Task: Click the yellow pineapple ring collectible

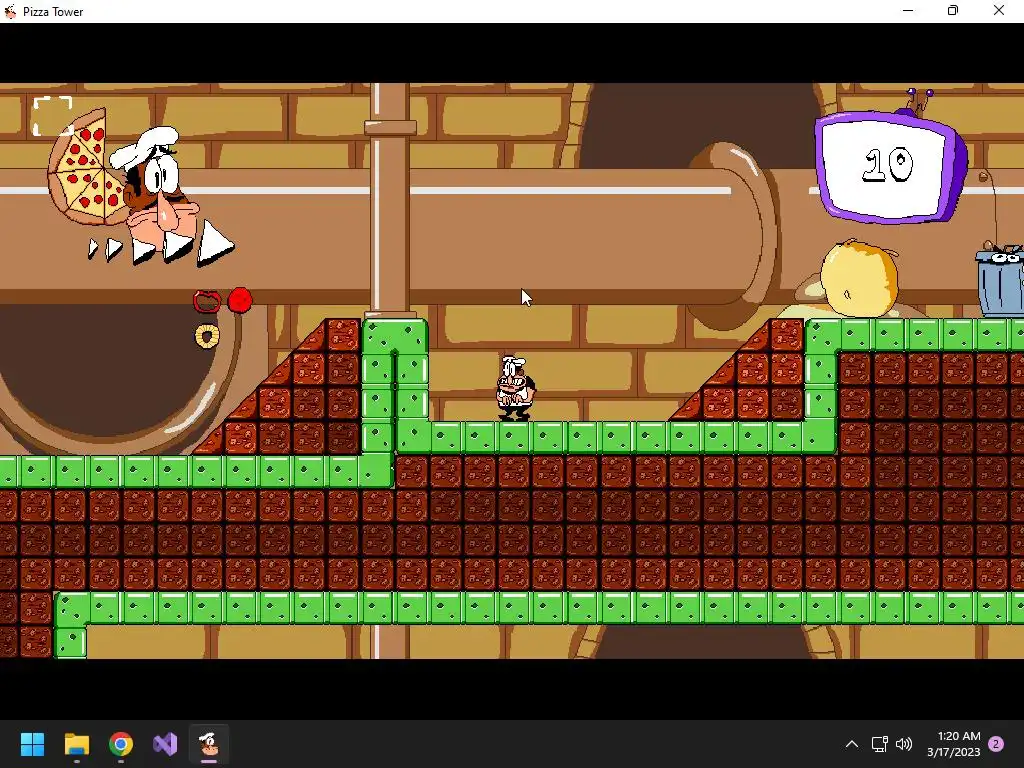Action: pyautogui.click(x=207, y=336)
